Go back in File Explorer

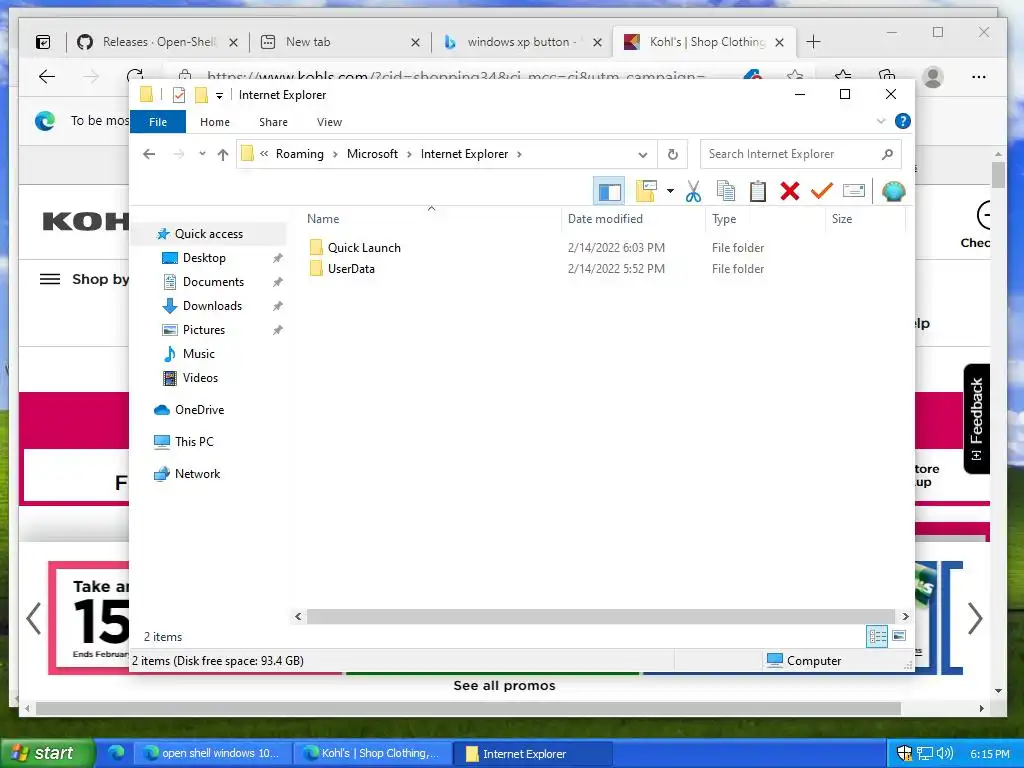(149, 154)
